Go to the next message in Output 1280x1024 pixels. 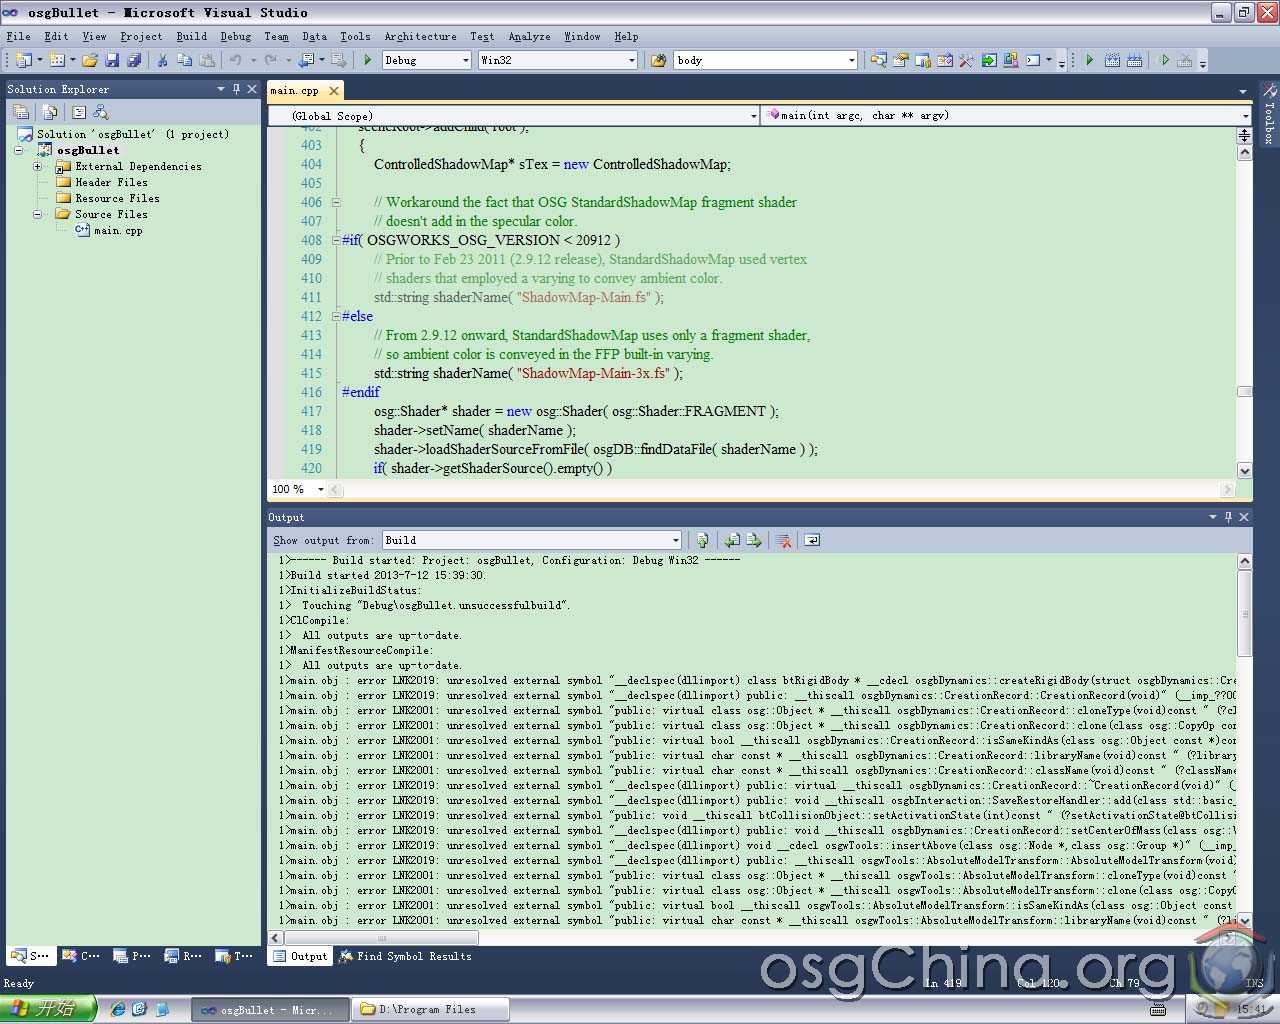[x=754, y=540]
